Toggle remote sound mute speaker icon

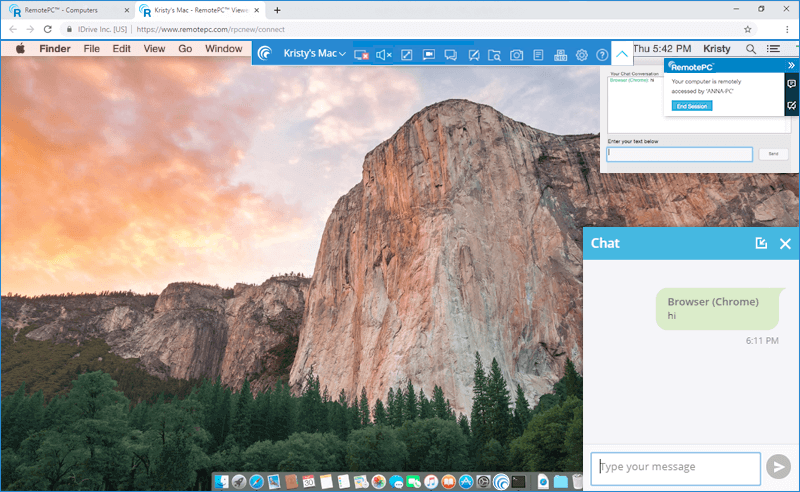pyautogui.click(x=384, y=54)
